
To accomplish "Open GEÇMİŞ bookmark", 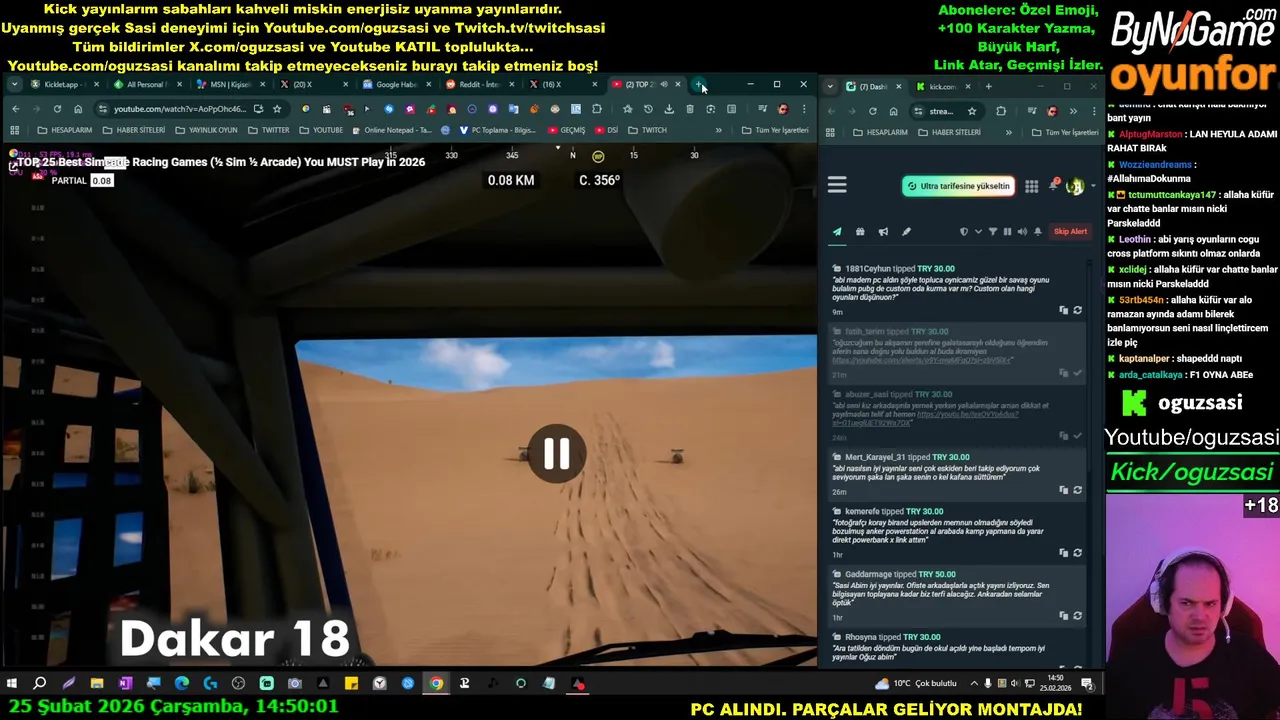I will coord(566,130).
